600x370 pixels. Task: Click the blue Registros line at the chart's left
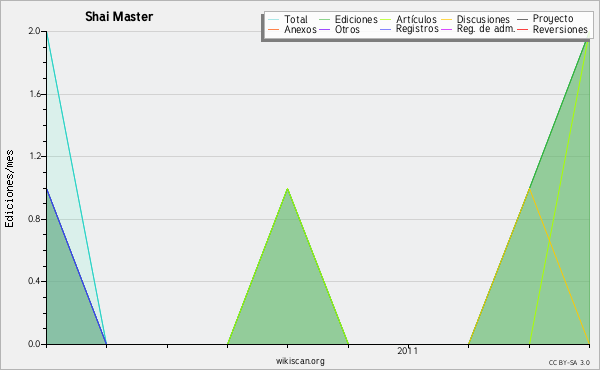click(x=77, y=266)
